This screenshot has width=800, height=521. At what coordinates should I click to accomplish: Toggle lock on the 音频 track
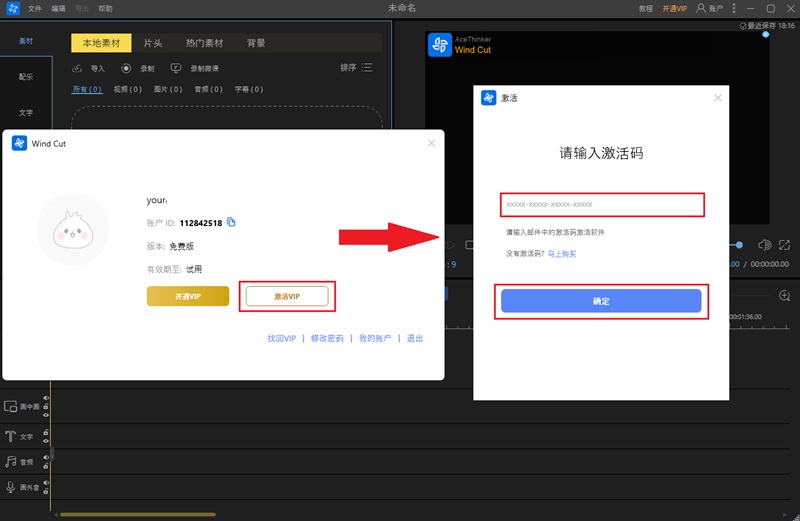[46, 466]
